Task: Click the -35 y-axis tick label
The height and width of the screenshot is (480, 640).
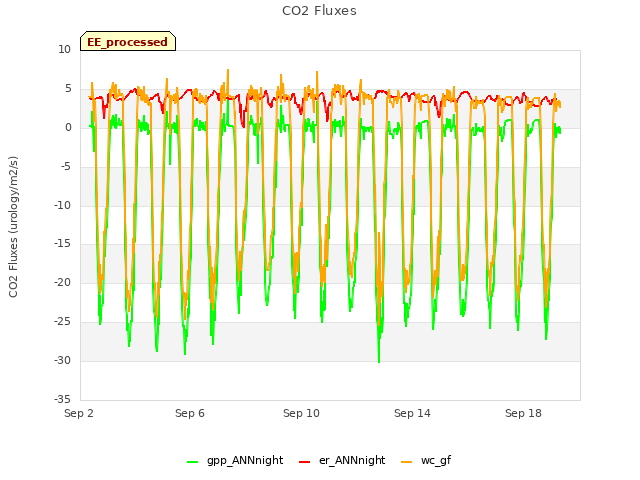Action: 62,399
